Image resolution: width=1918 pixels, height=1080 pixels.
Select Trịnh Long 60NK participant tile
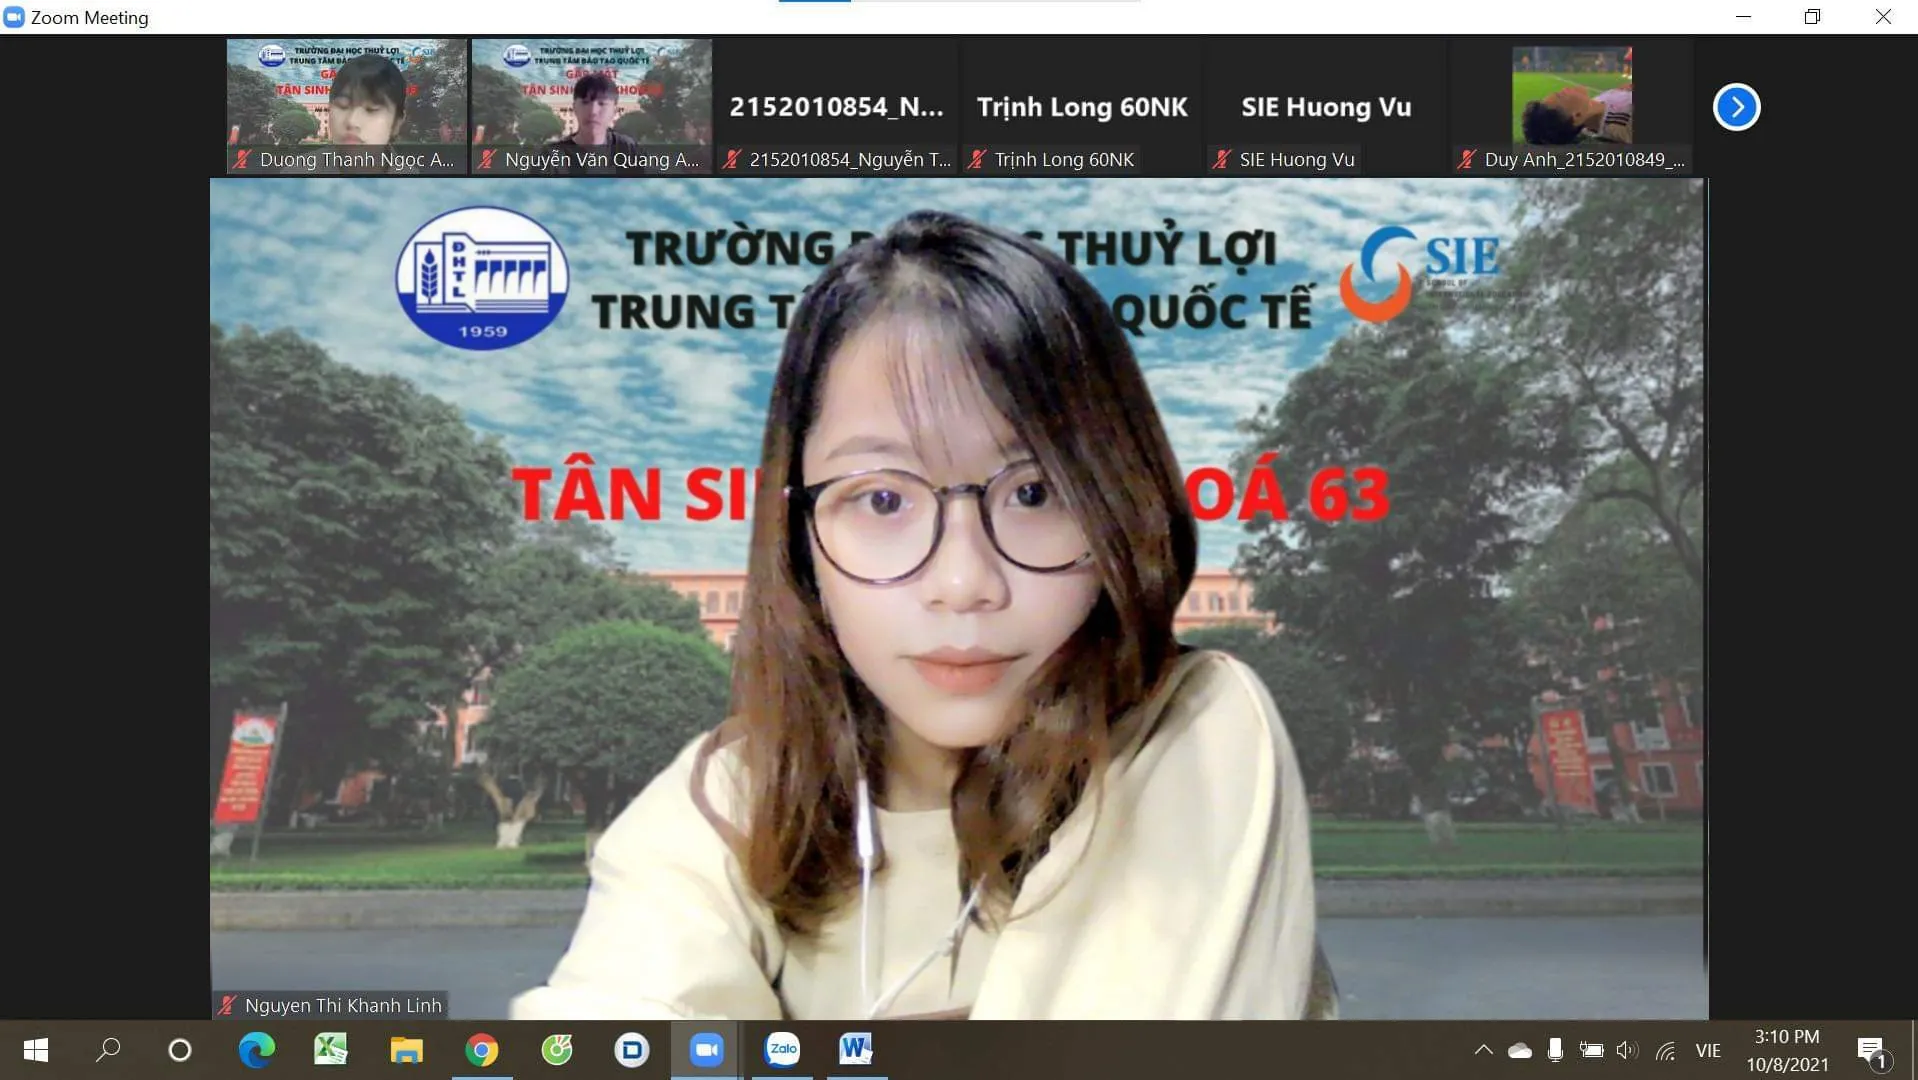pos(1081,107)
